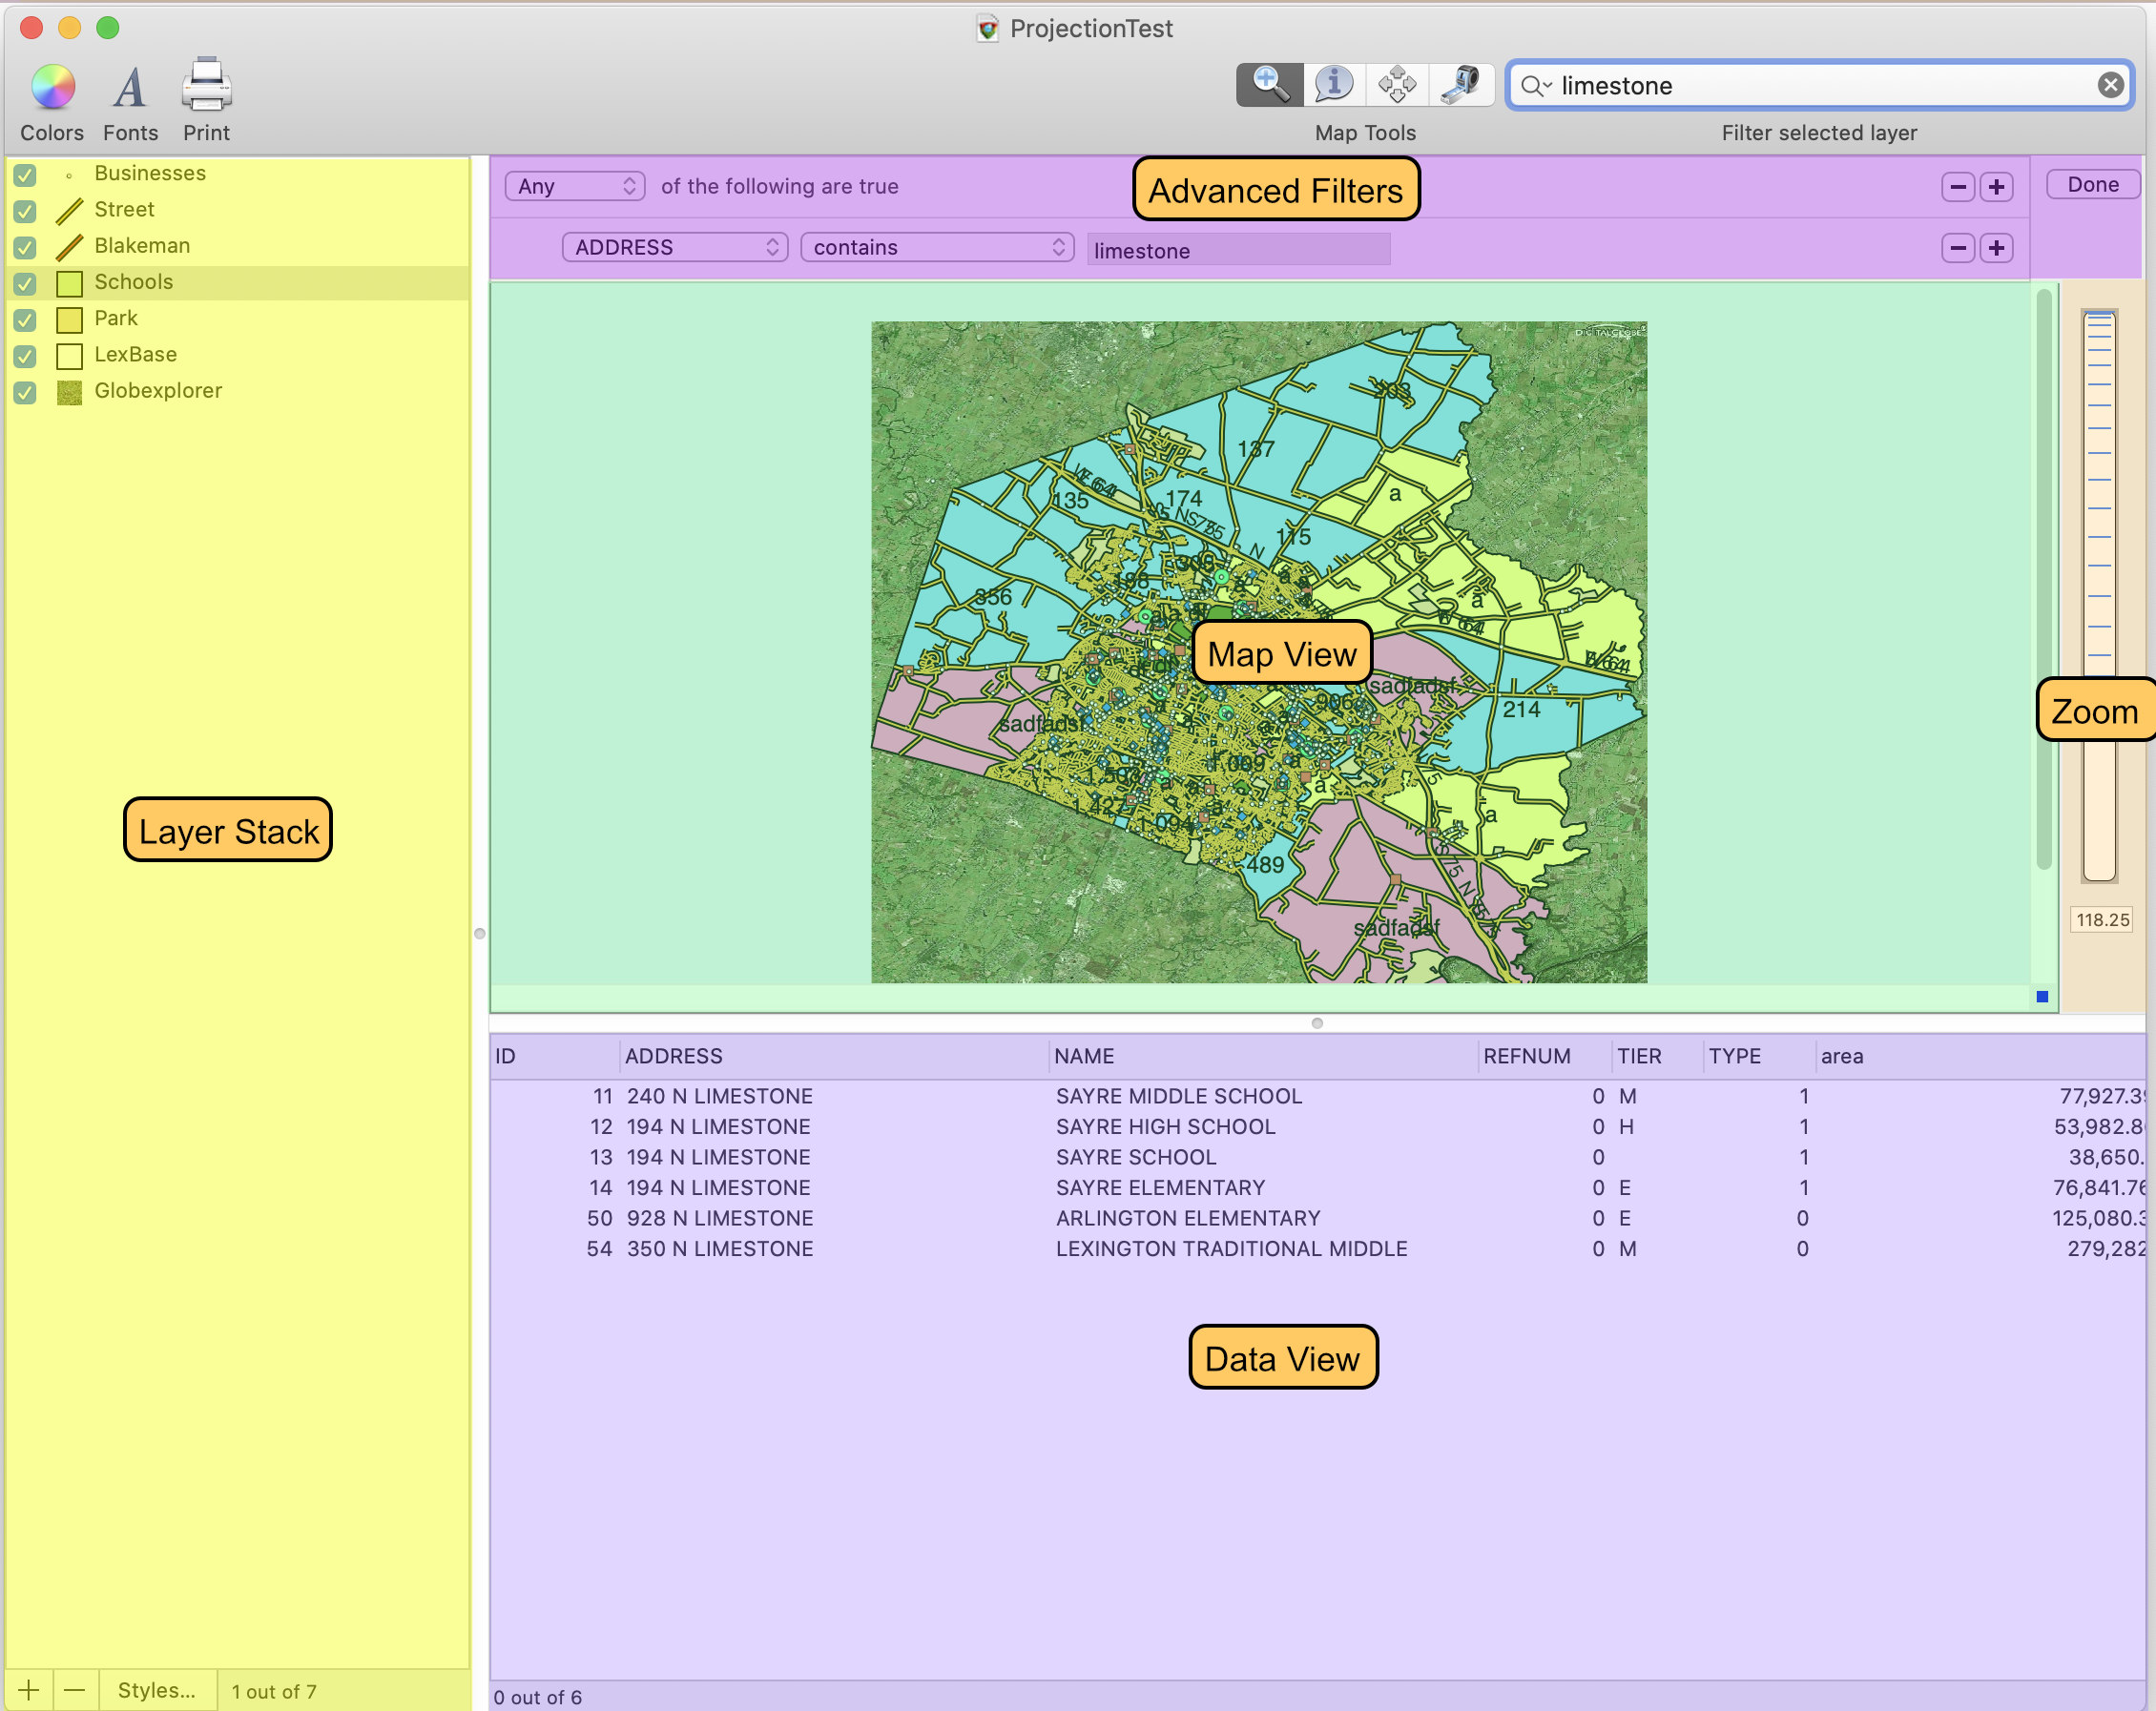
Task: Select the measure map tool
Action: 1461,84
